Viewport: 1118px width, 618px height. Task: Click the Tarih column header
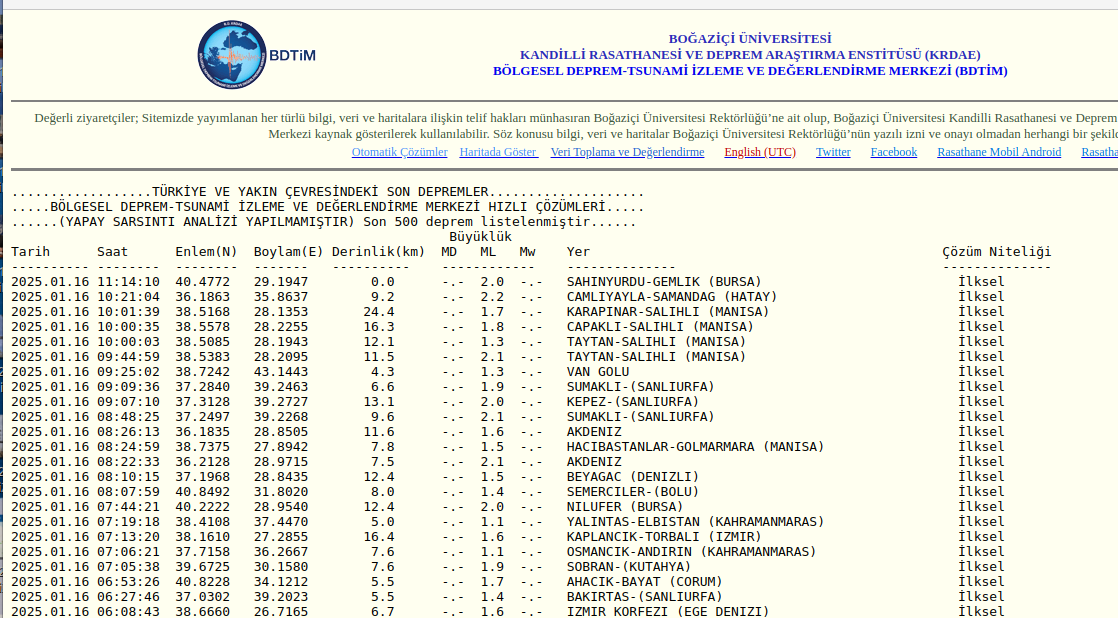tap(30, 252)
